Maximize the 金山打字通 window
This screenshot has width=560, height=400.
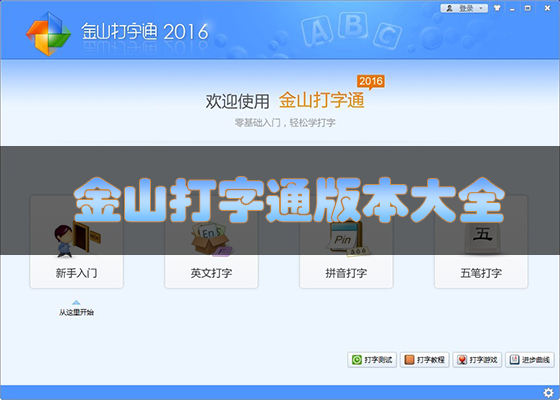pyautogui.click(x=528, y=8)
